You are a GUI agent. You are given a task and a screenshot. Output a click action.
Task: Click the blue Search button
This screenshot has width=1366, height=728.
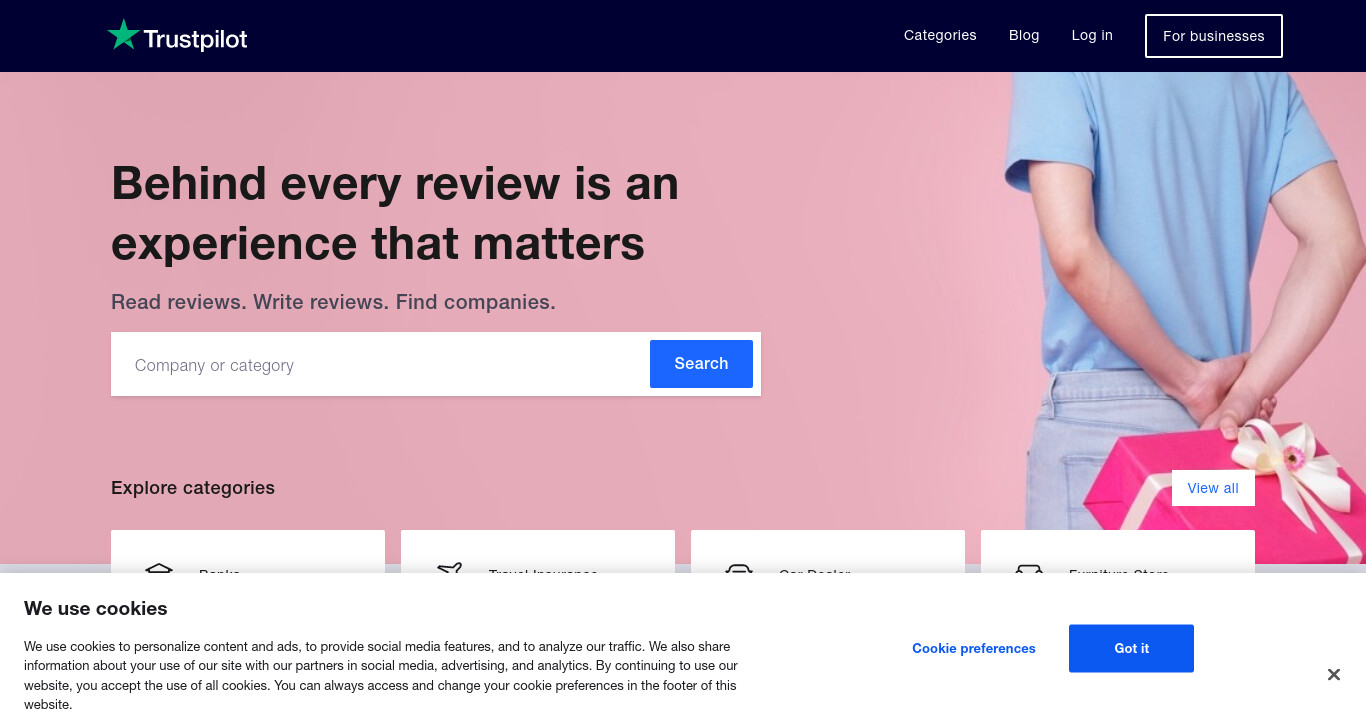tap(701, 364)
